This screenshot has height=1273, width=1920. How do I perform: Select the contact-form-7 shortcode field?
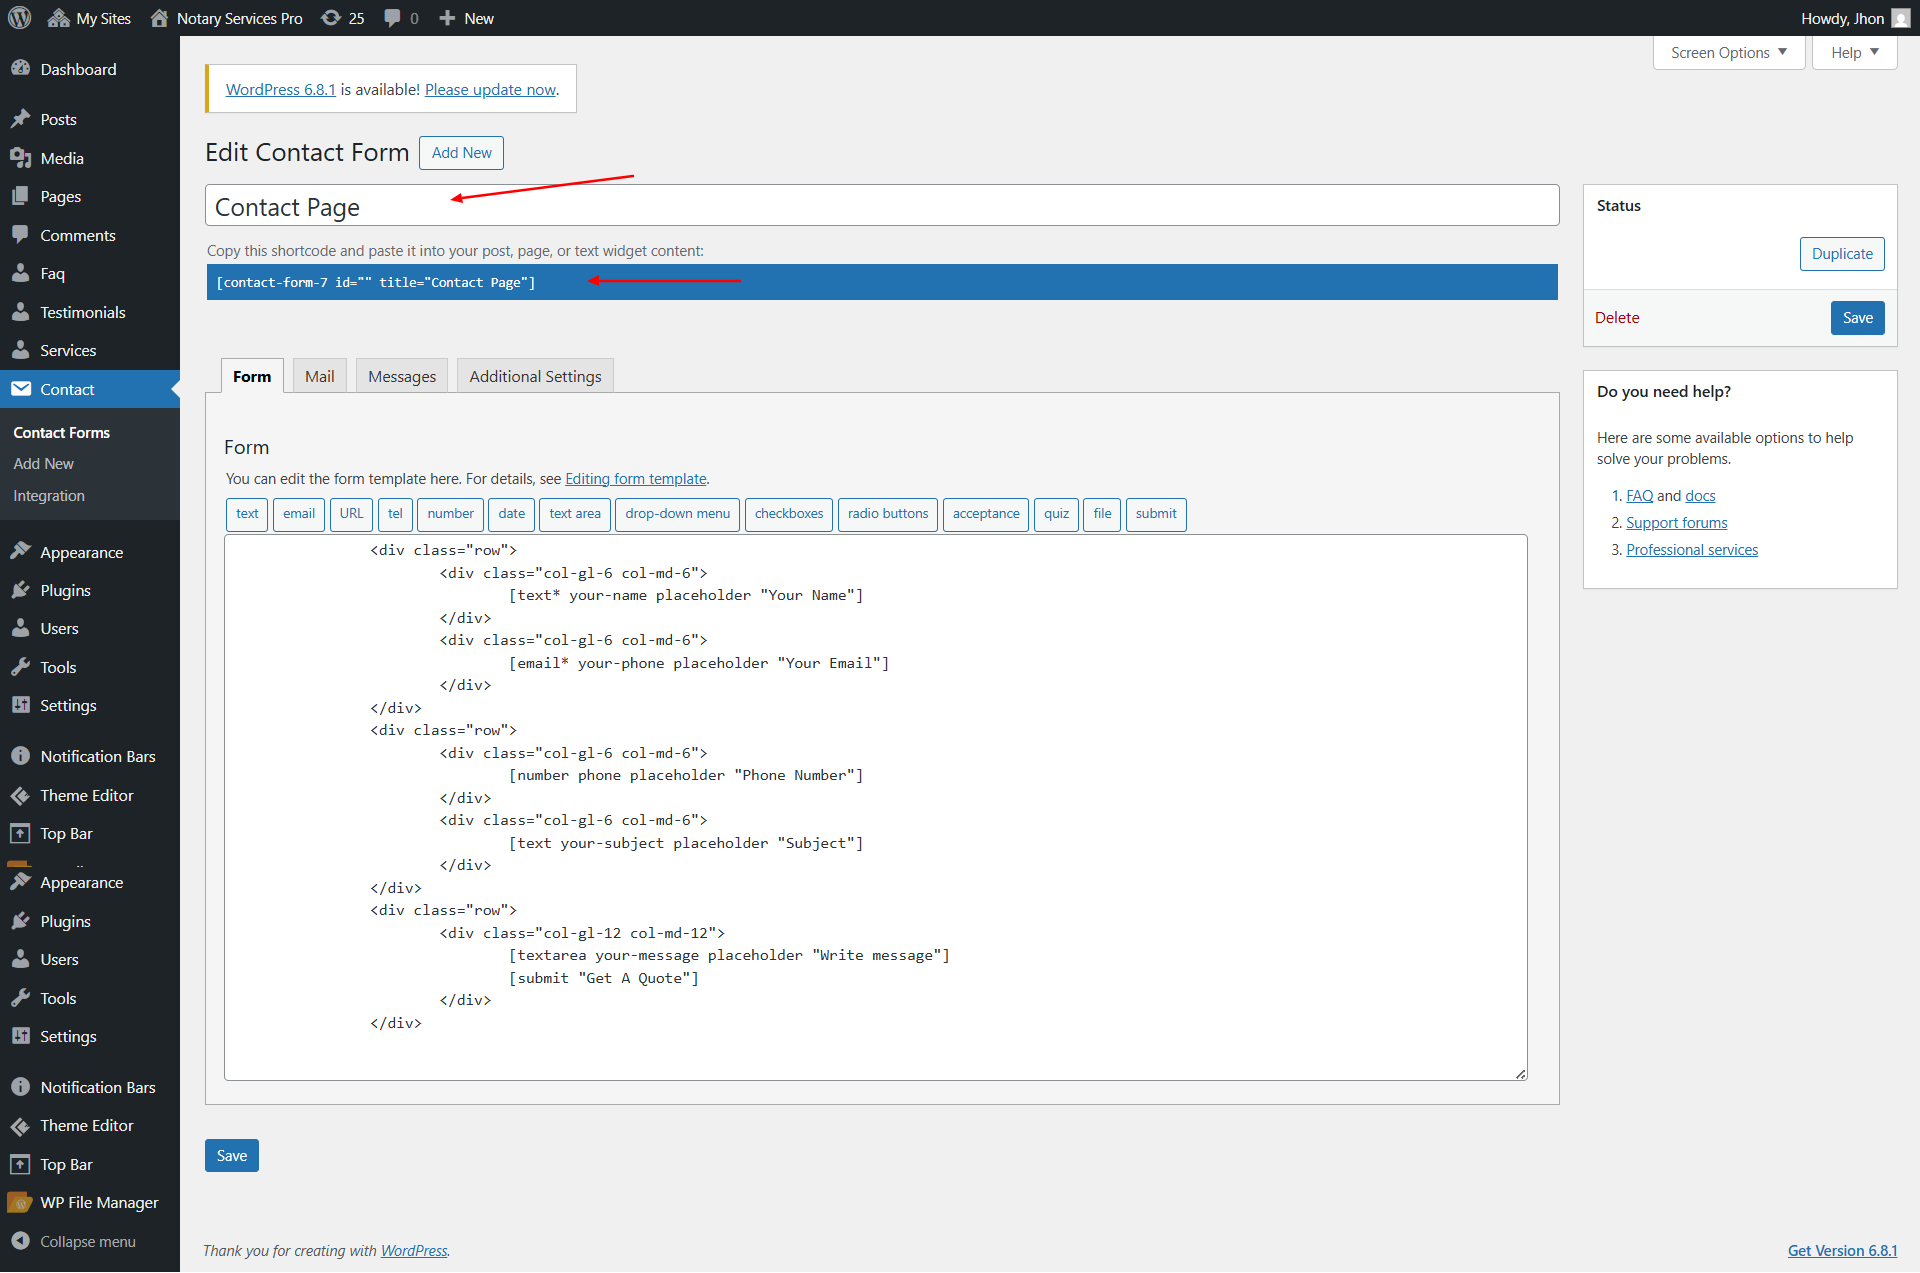click(882, 282)
